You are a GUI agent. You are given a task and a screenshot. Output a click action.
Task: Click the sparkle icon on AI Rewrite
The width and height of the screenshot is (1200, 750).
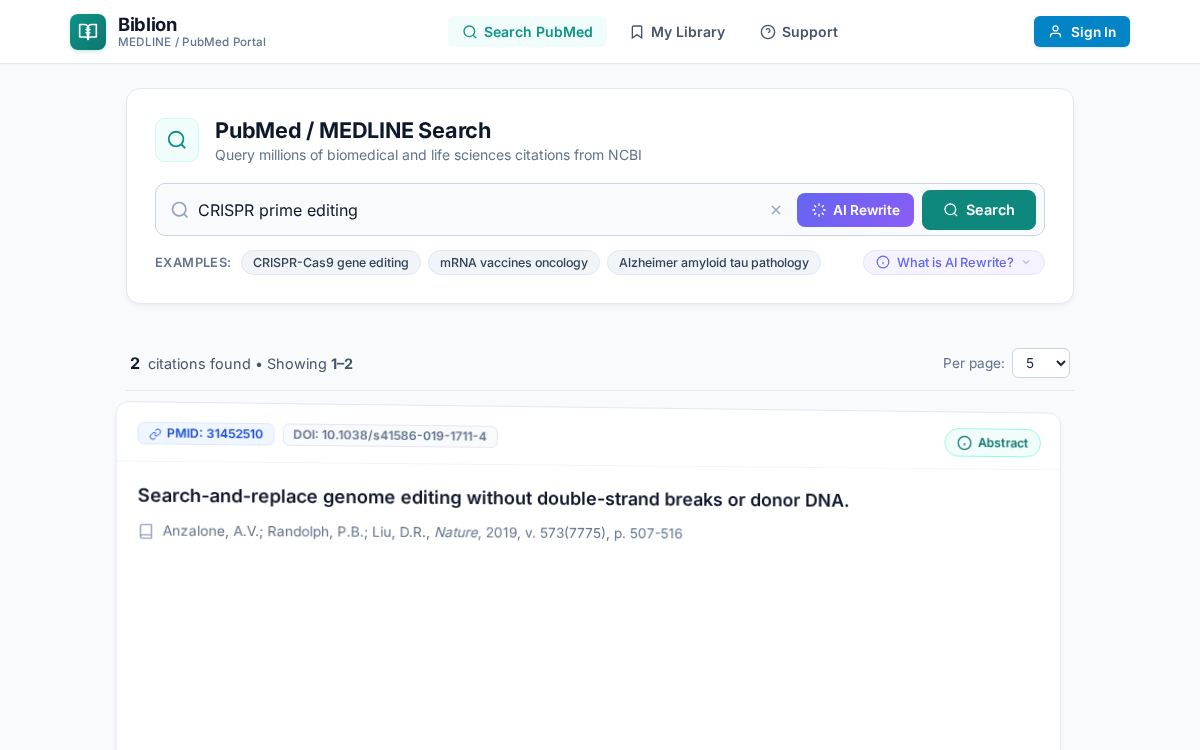click(x=819, y=210)
